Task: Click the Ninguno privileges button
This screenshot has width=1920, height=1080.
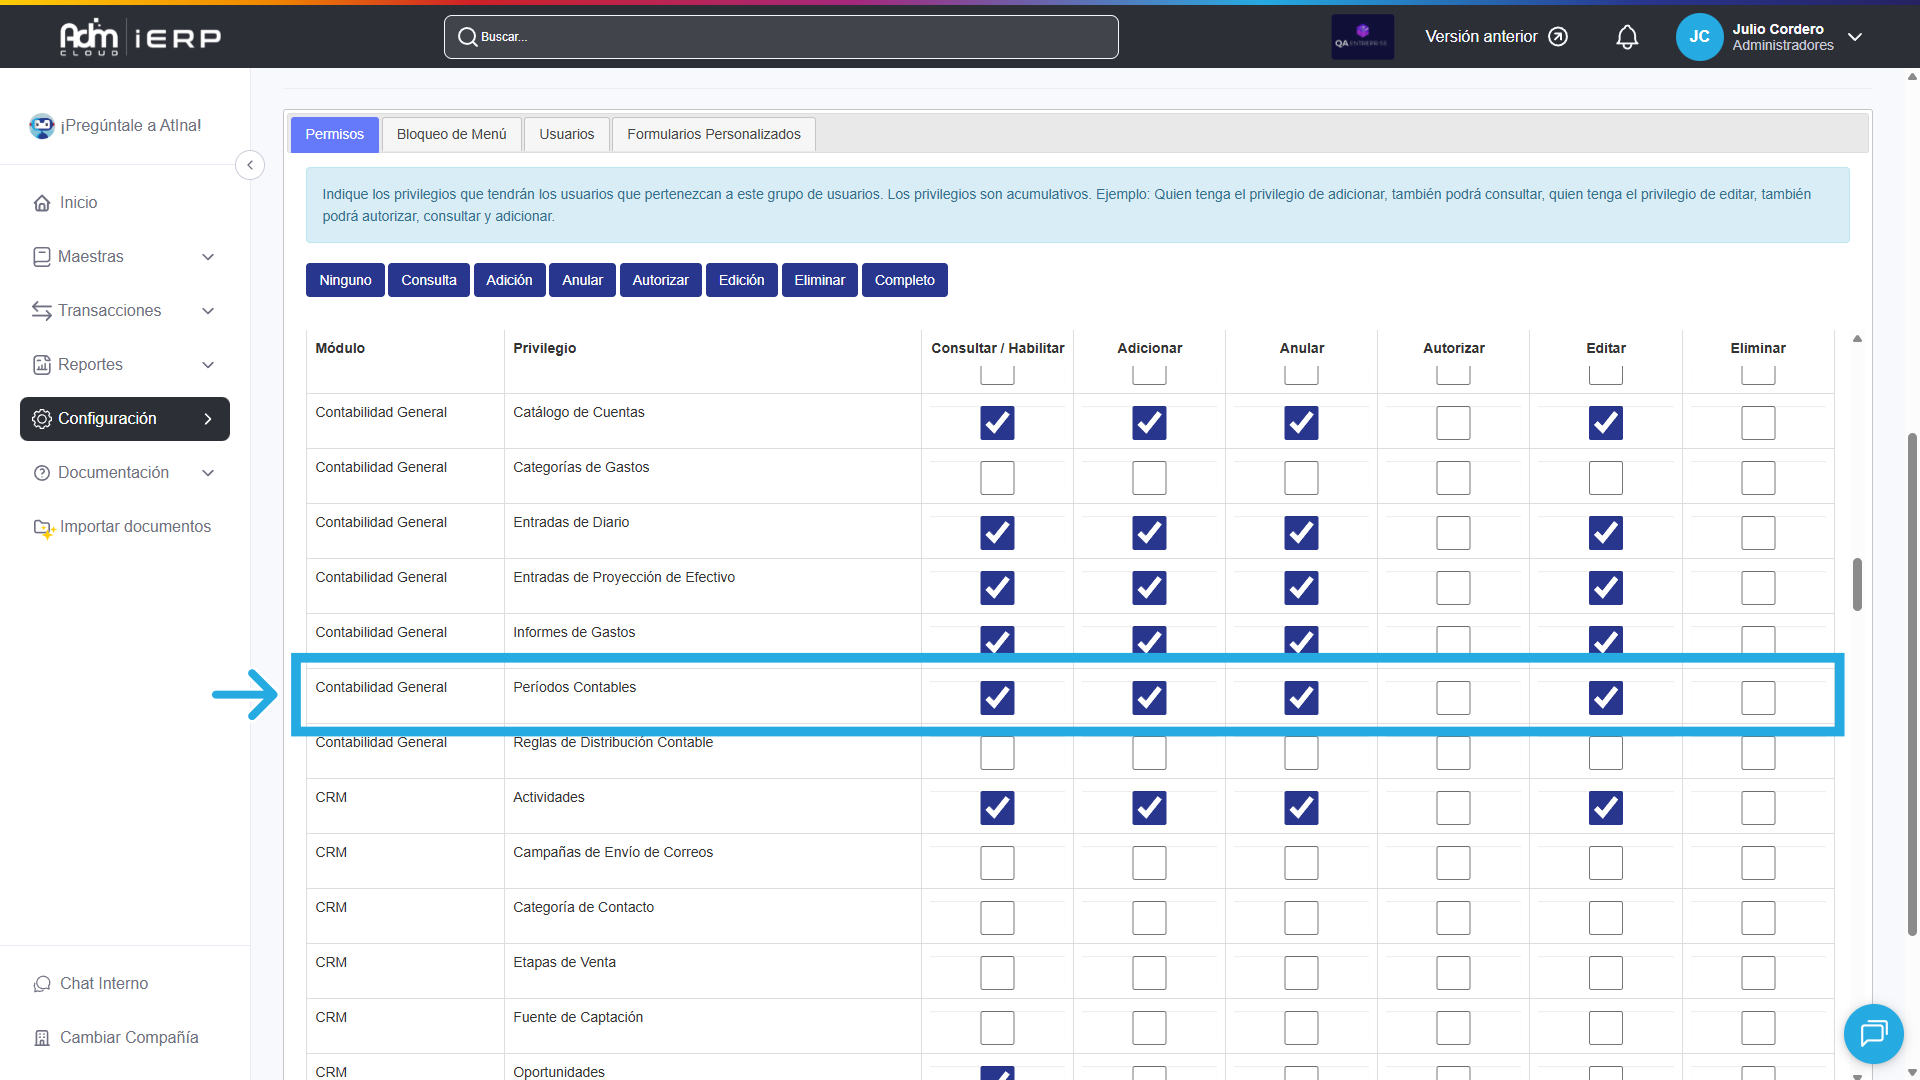Action: click(x=345, y=280)
